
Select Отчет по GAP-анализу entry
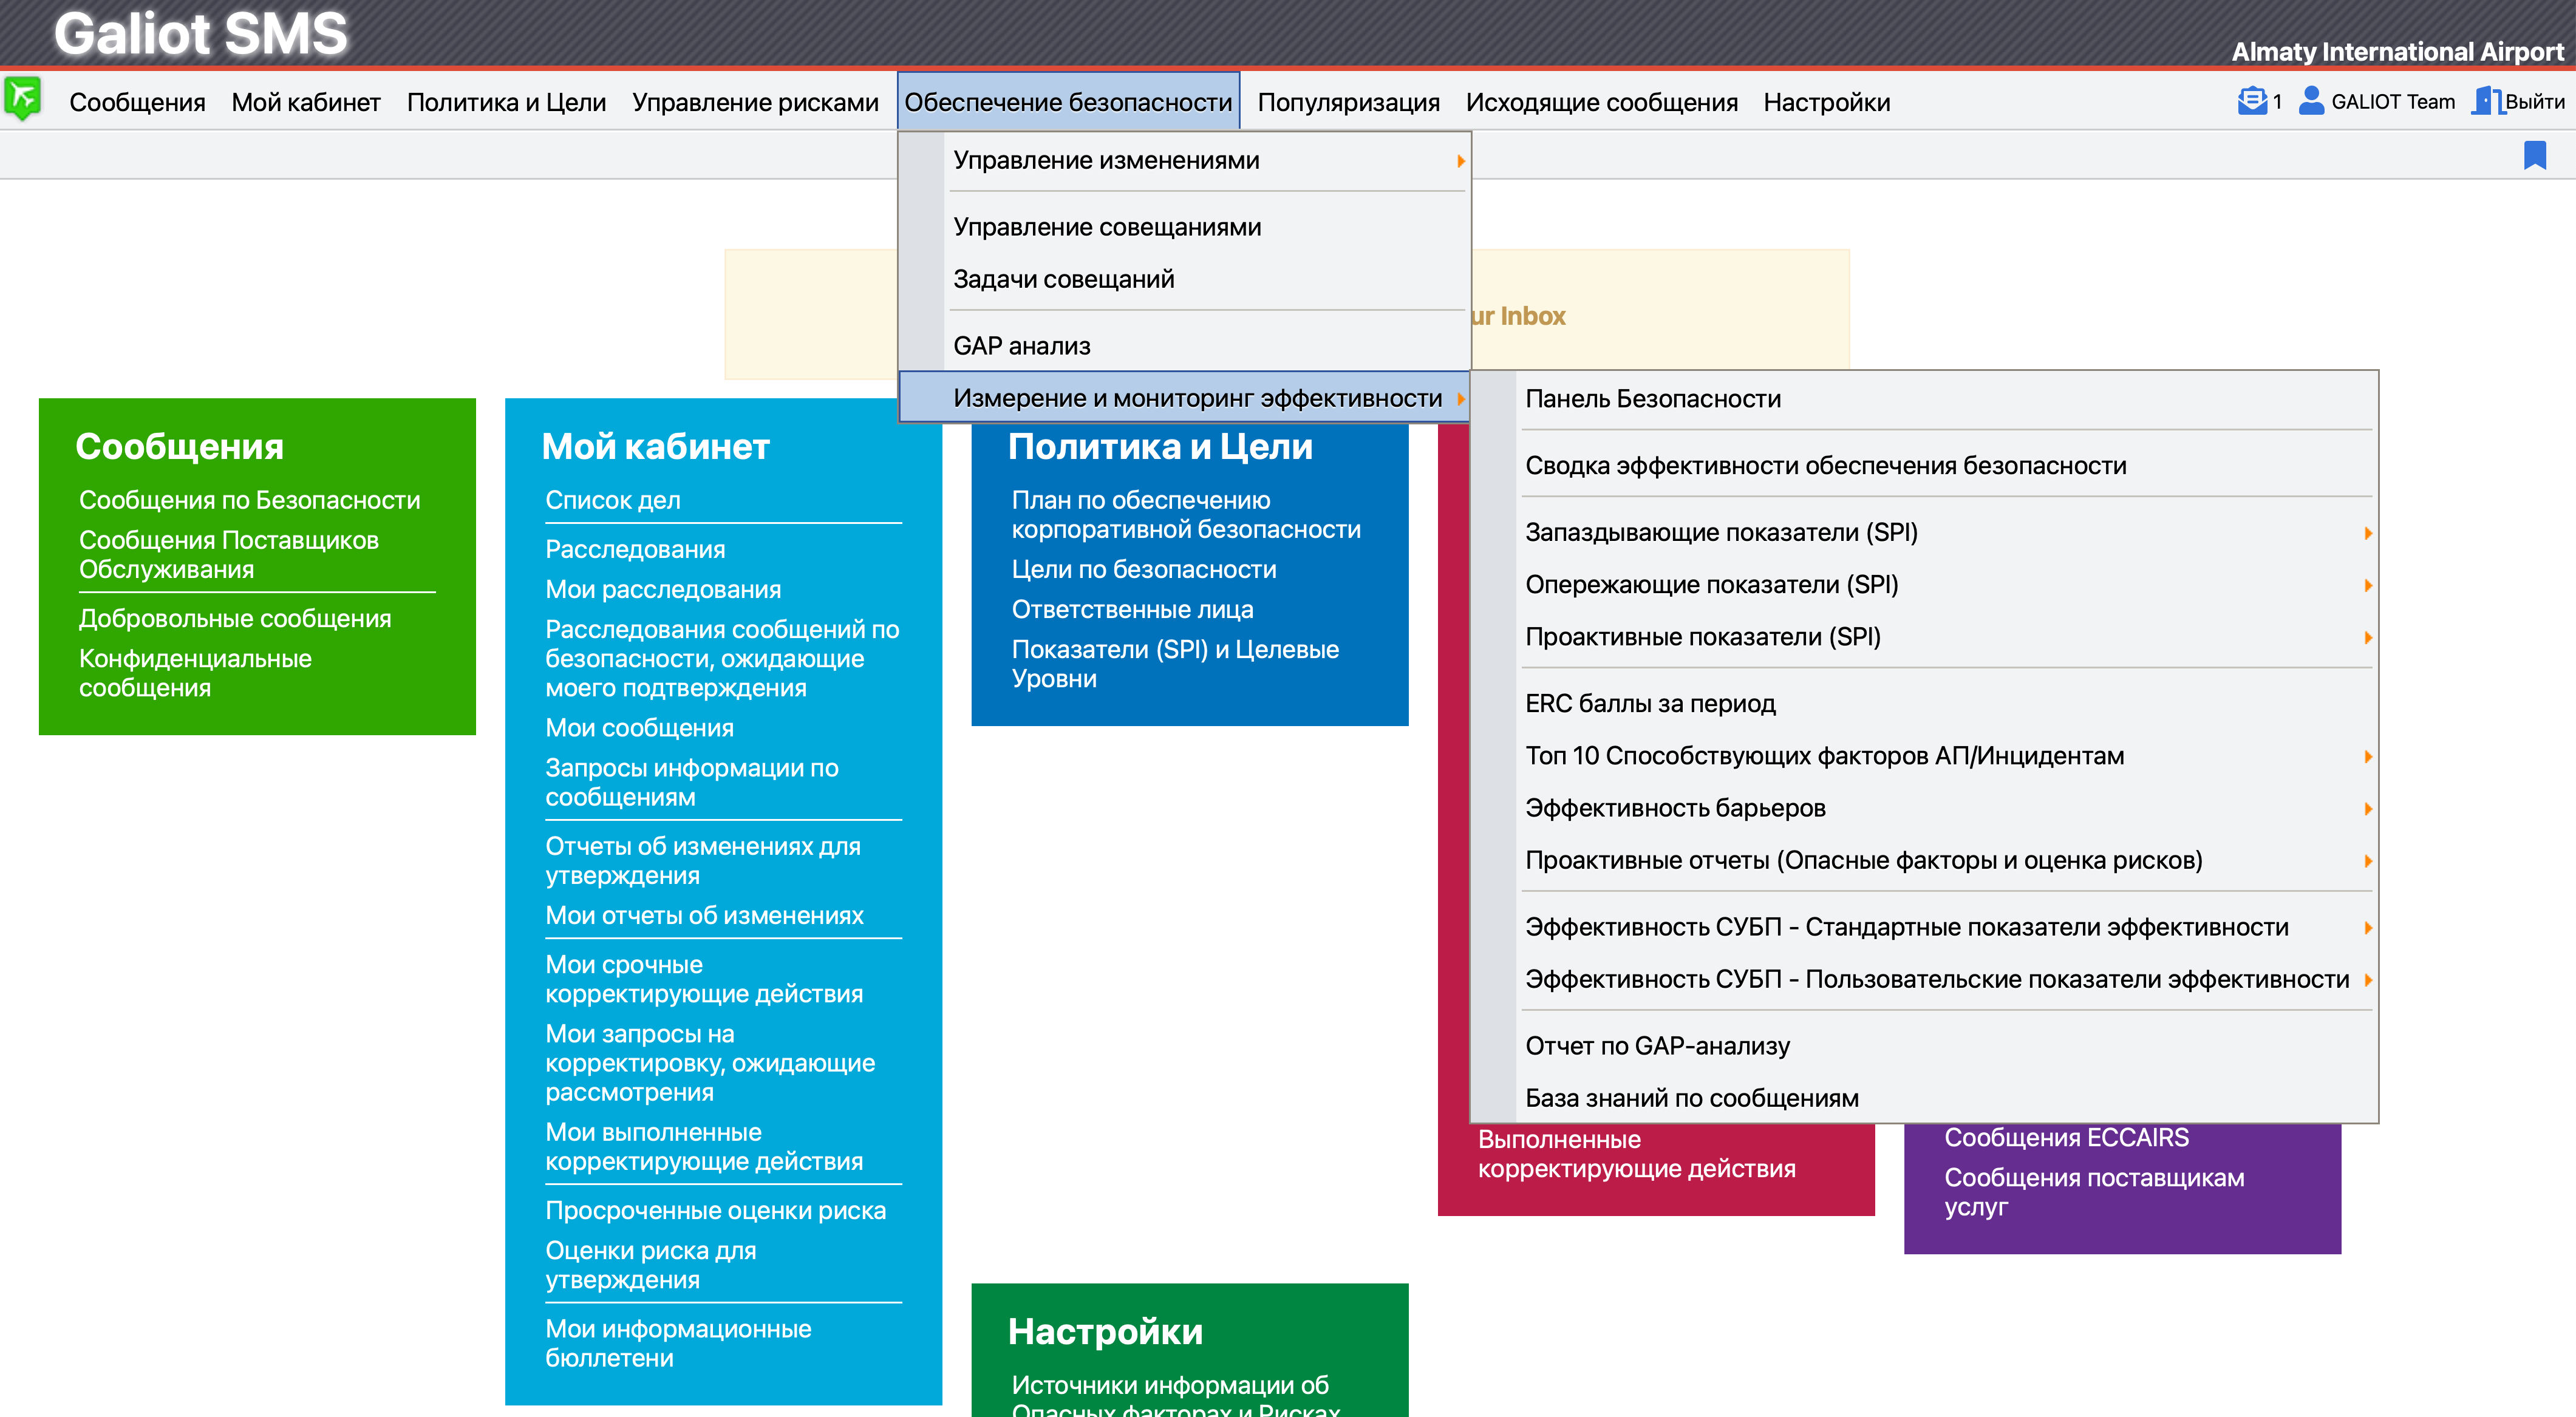click(1925, 1046)
